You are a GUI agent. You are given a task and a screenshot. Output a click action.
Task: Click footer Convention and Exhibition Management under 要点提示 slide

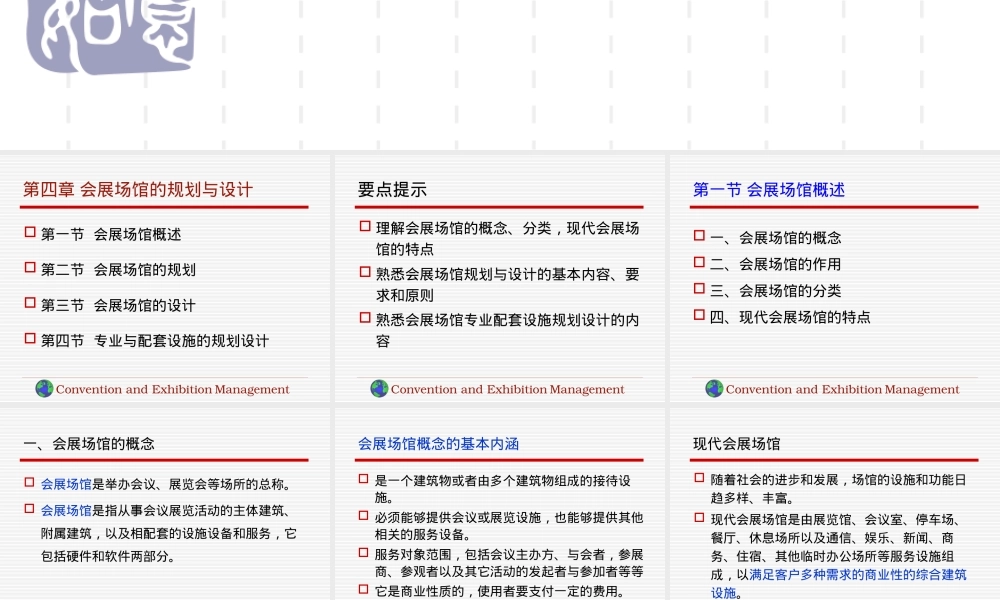[508, 389]
